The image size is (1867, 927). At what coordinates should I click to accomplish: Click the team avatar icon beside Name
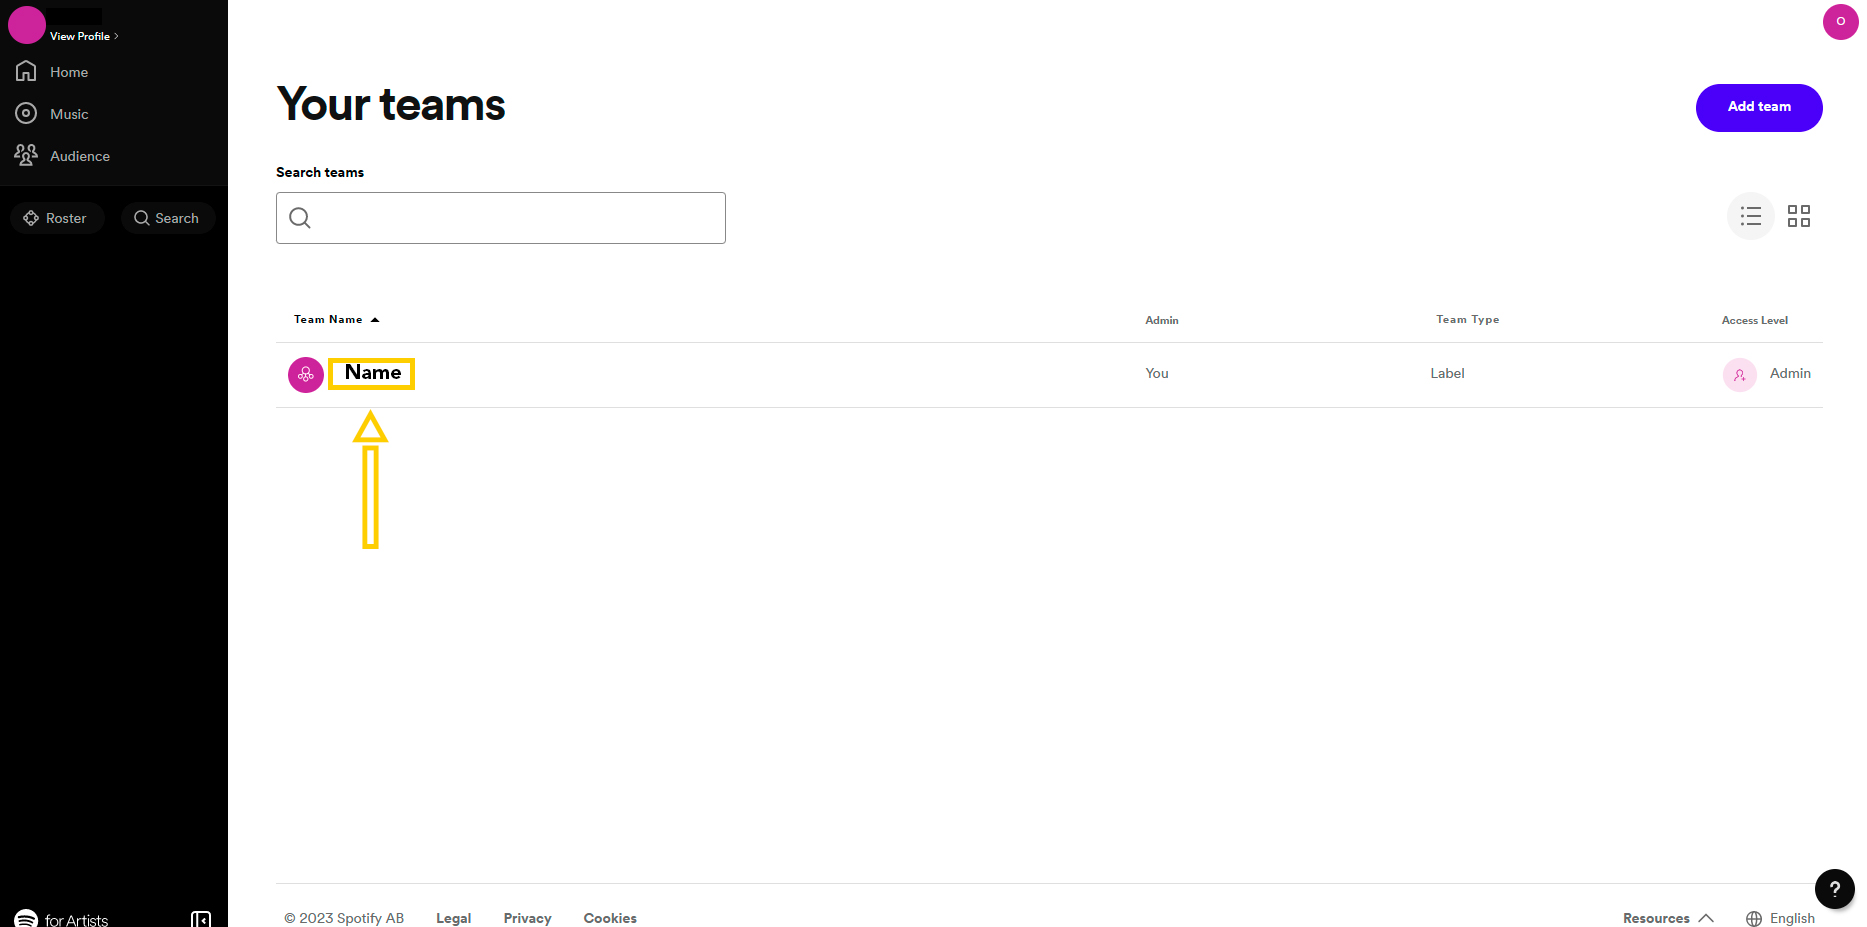click(x=305, y=375)
